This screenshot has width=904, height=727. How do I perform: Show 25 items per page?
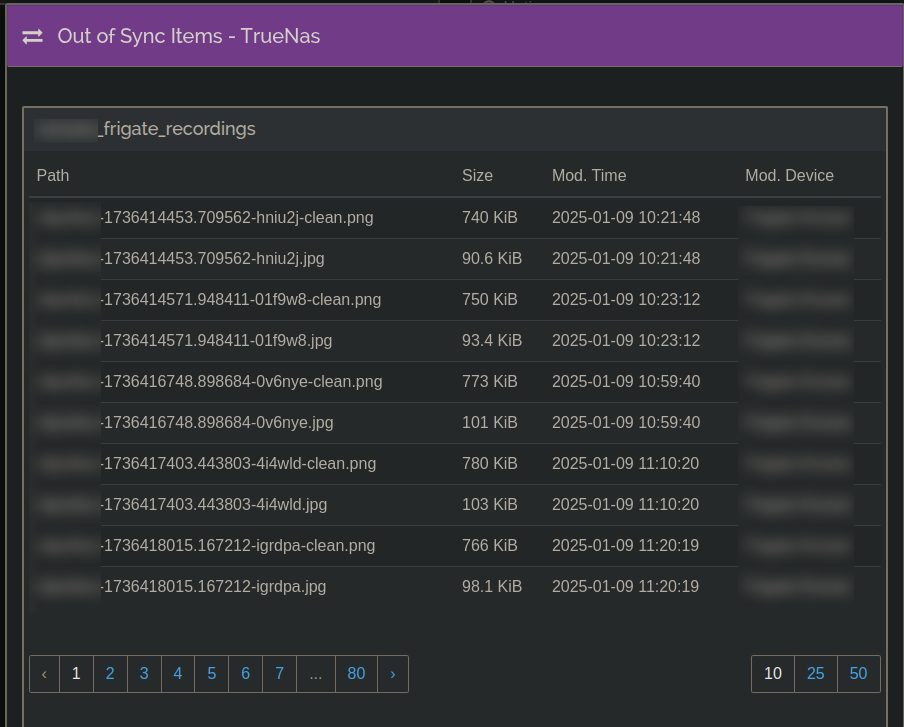(x=815, y=673)
